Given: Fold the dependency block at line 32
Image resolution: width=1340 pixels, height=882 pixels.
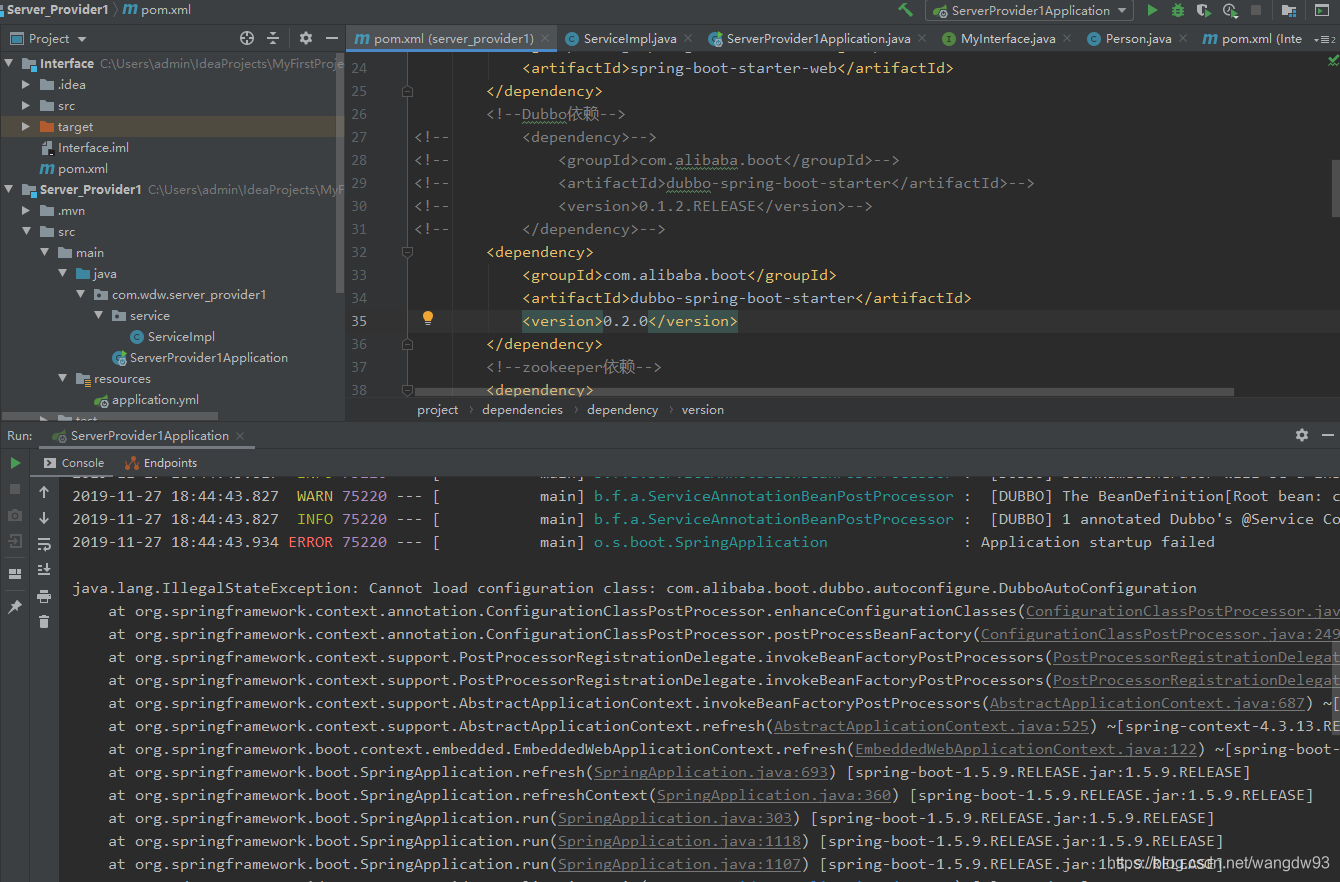Looking at the screenshot, I should (x=407, y=252).
